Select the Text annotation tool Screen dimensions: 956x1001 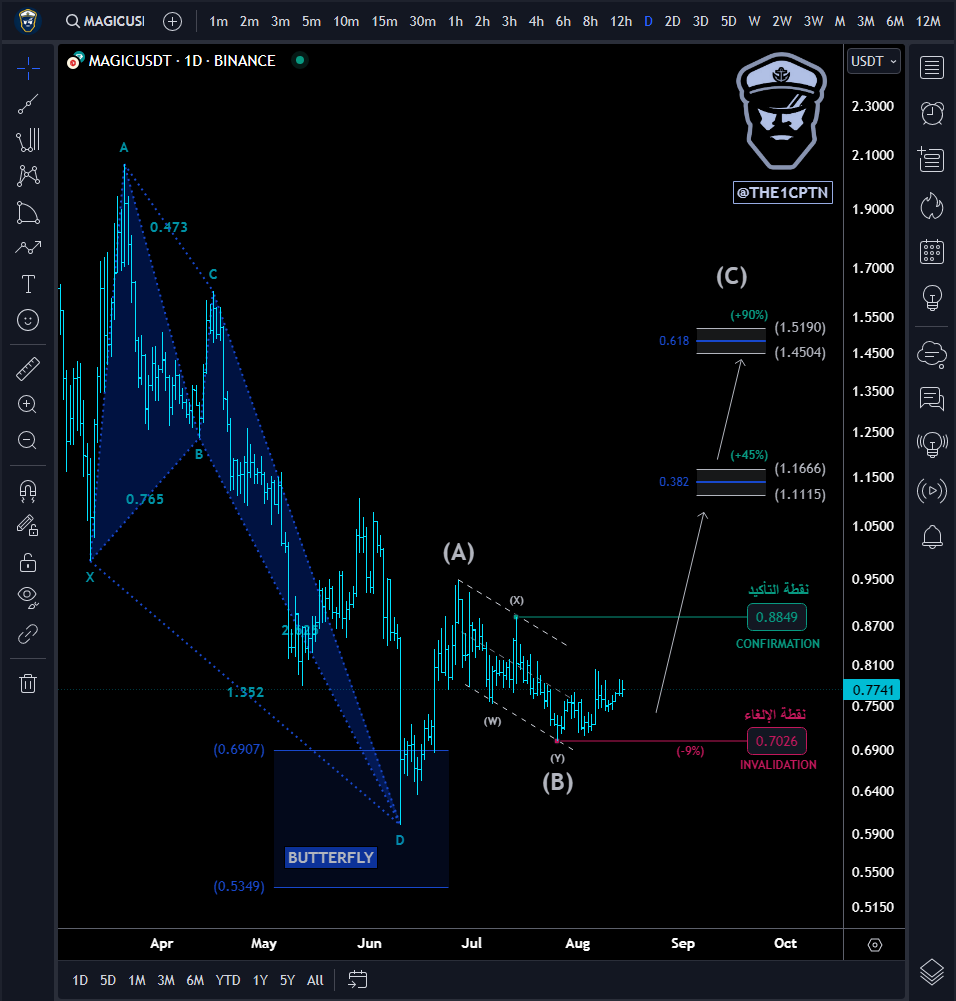28,284
